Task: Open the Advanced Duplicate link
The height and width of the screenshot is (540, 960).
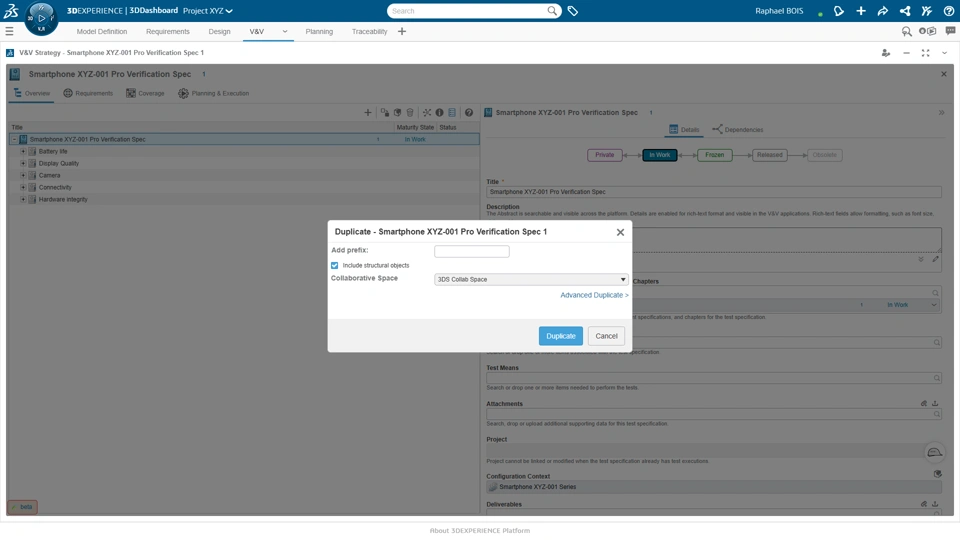Action: [594, 295]
